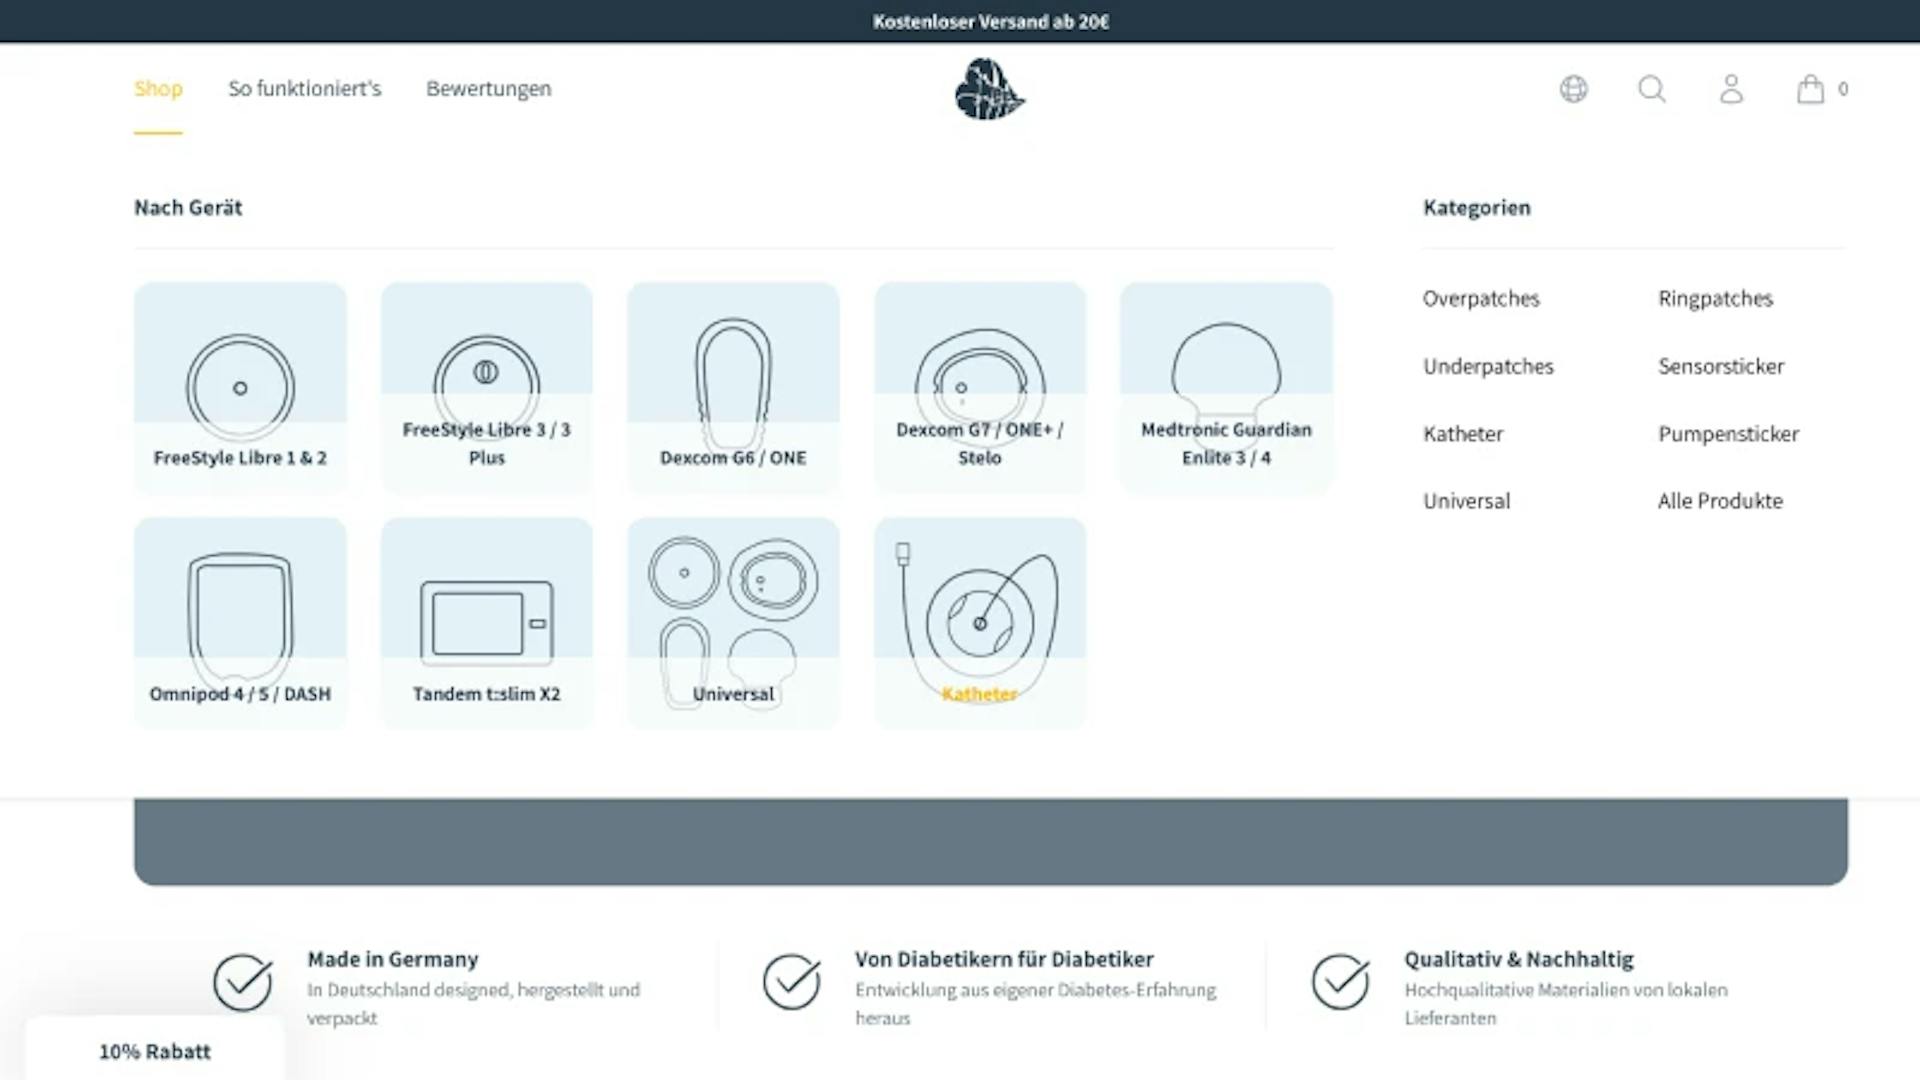The height and width of the screenshot is (1080, 1920).
Task: Open the language globe icon
Action: [x=1573, y=89]
